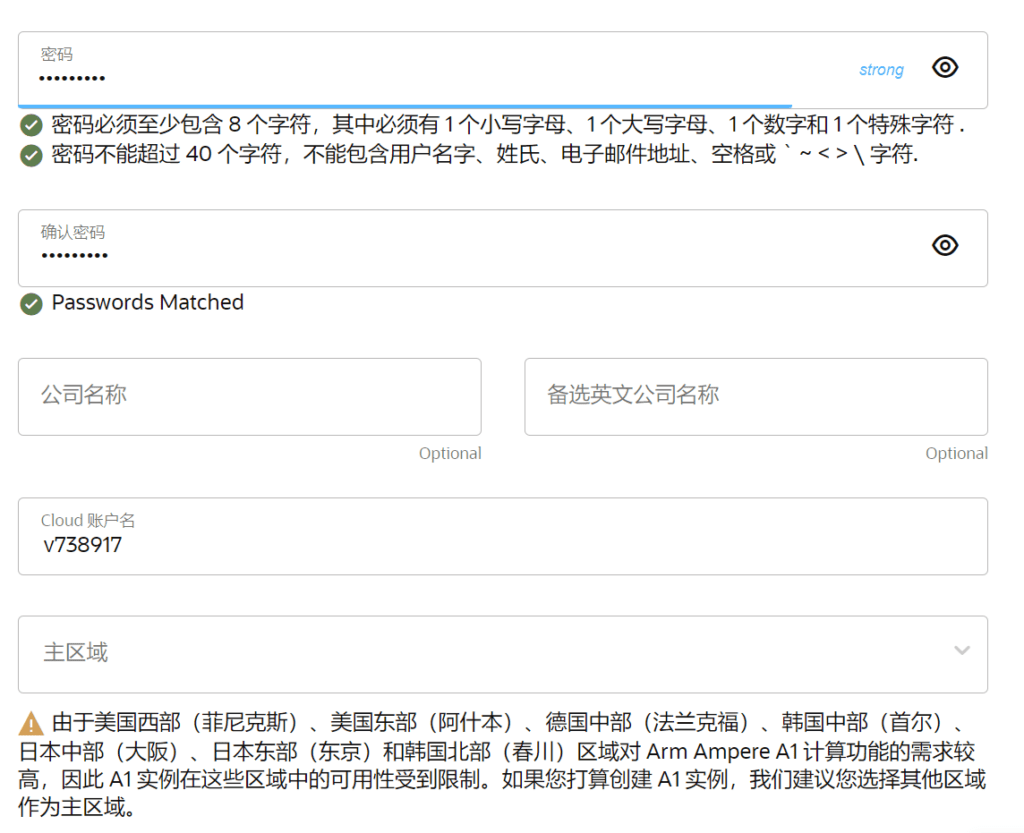Click green checkmark beside 8-character password rule

[x=31, y=125]
